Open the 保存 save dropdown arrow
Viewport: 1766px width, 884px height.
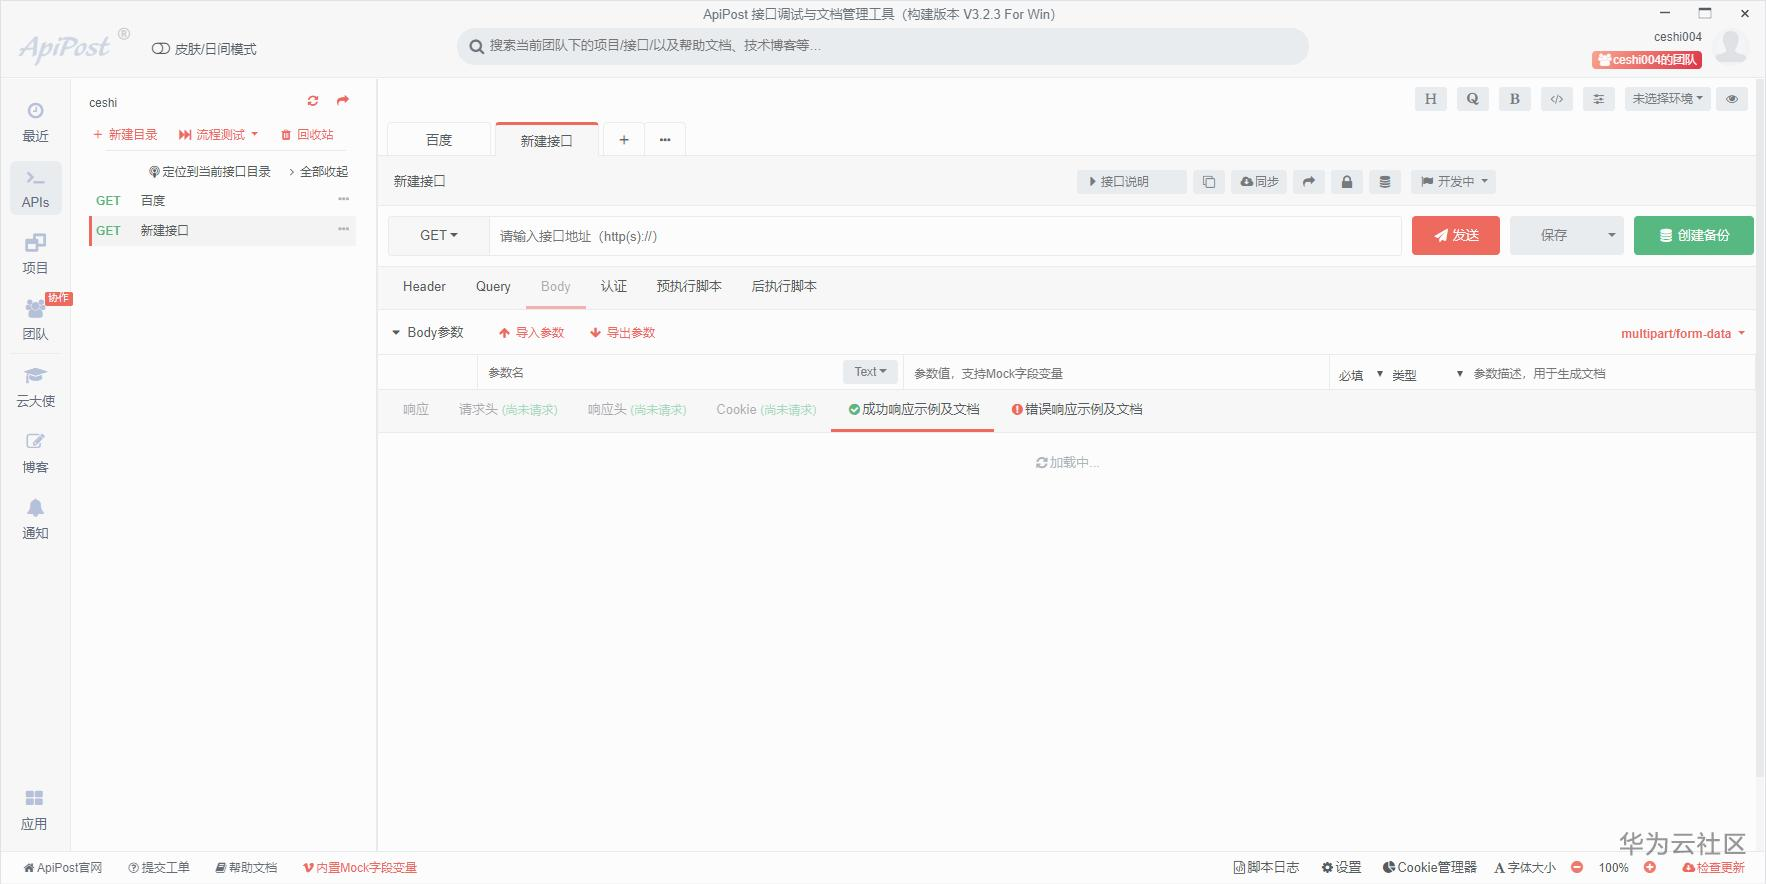point(1611,236)
